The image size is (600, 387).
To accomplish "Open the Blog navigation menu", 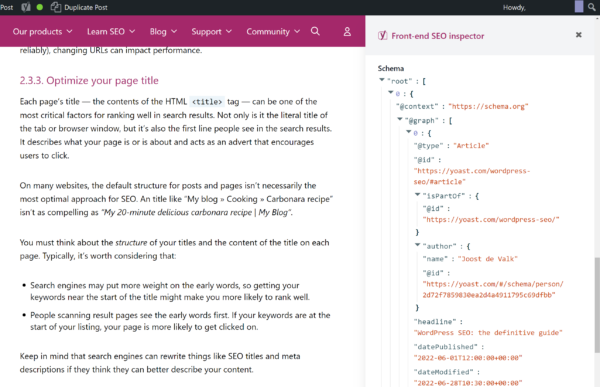I will click(x=163, y=31).
